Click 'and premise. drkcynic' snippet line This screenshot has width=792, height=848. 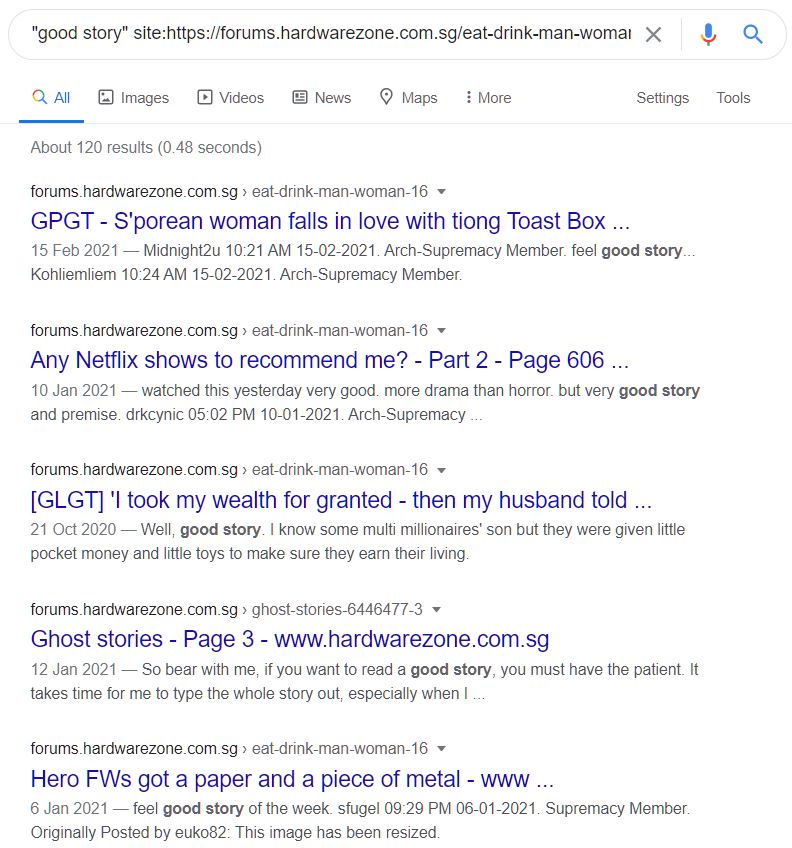(x=256, y=415)
